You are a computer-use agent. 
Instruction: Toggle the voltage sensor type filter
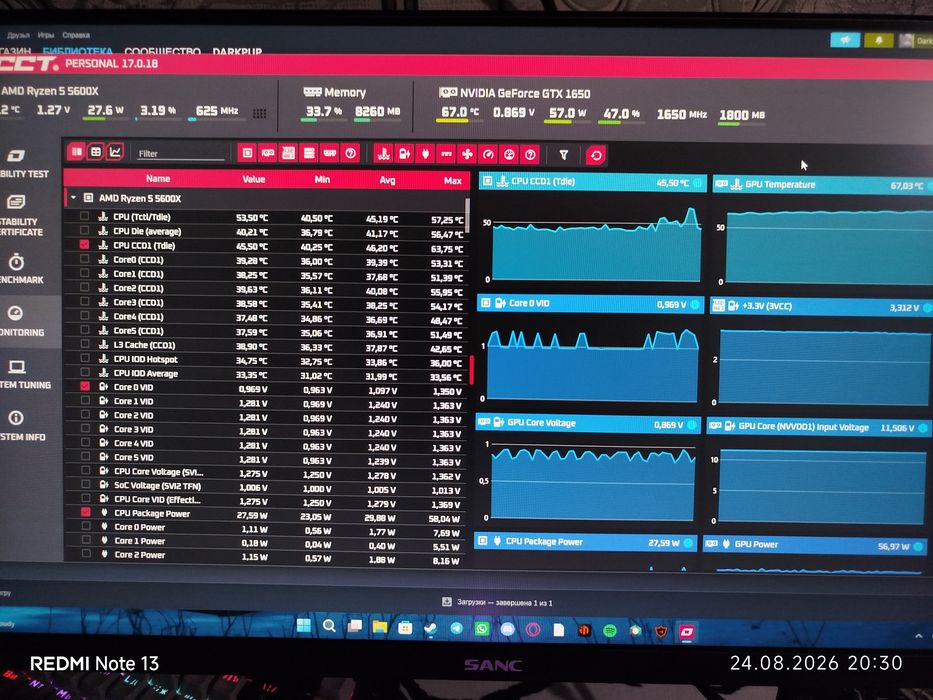click(405, 154)
